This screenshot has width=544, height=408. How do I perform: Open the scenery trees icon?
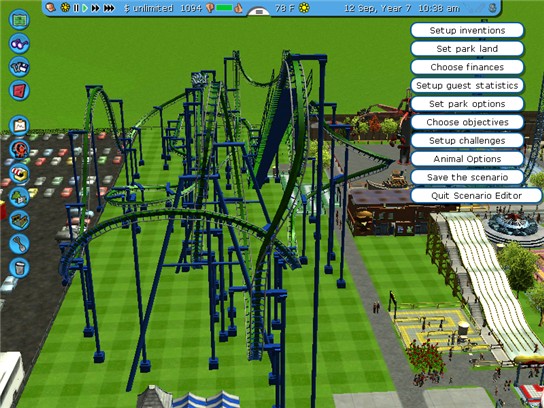tap(19, 197)
